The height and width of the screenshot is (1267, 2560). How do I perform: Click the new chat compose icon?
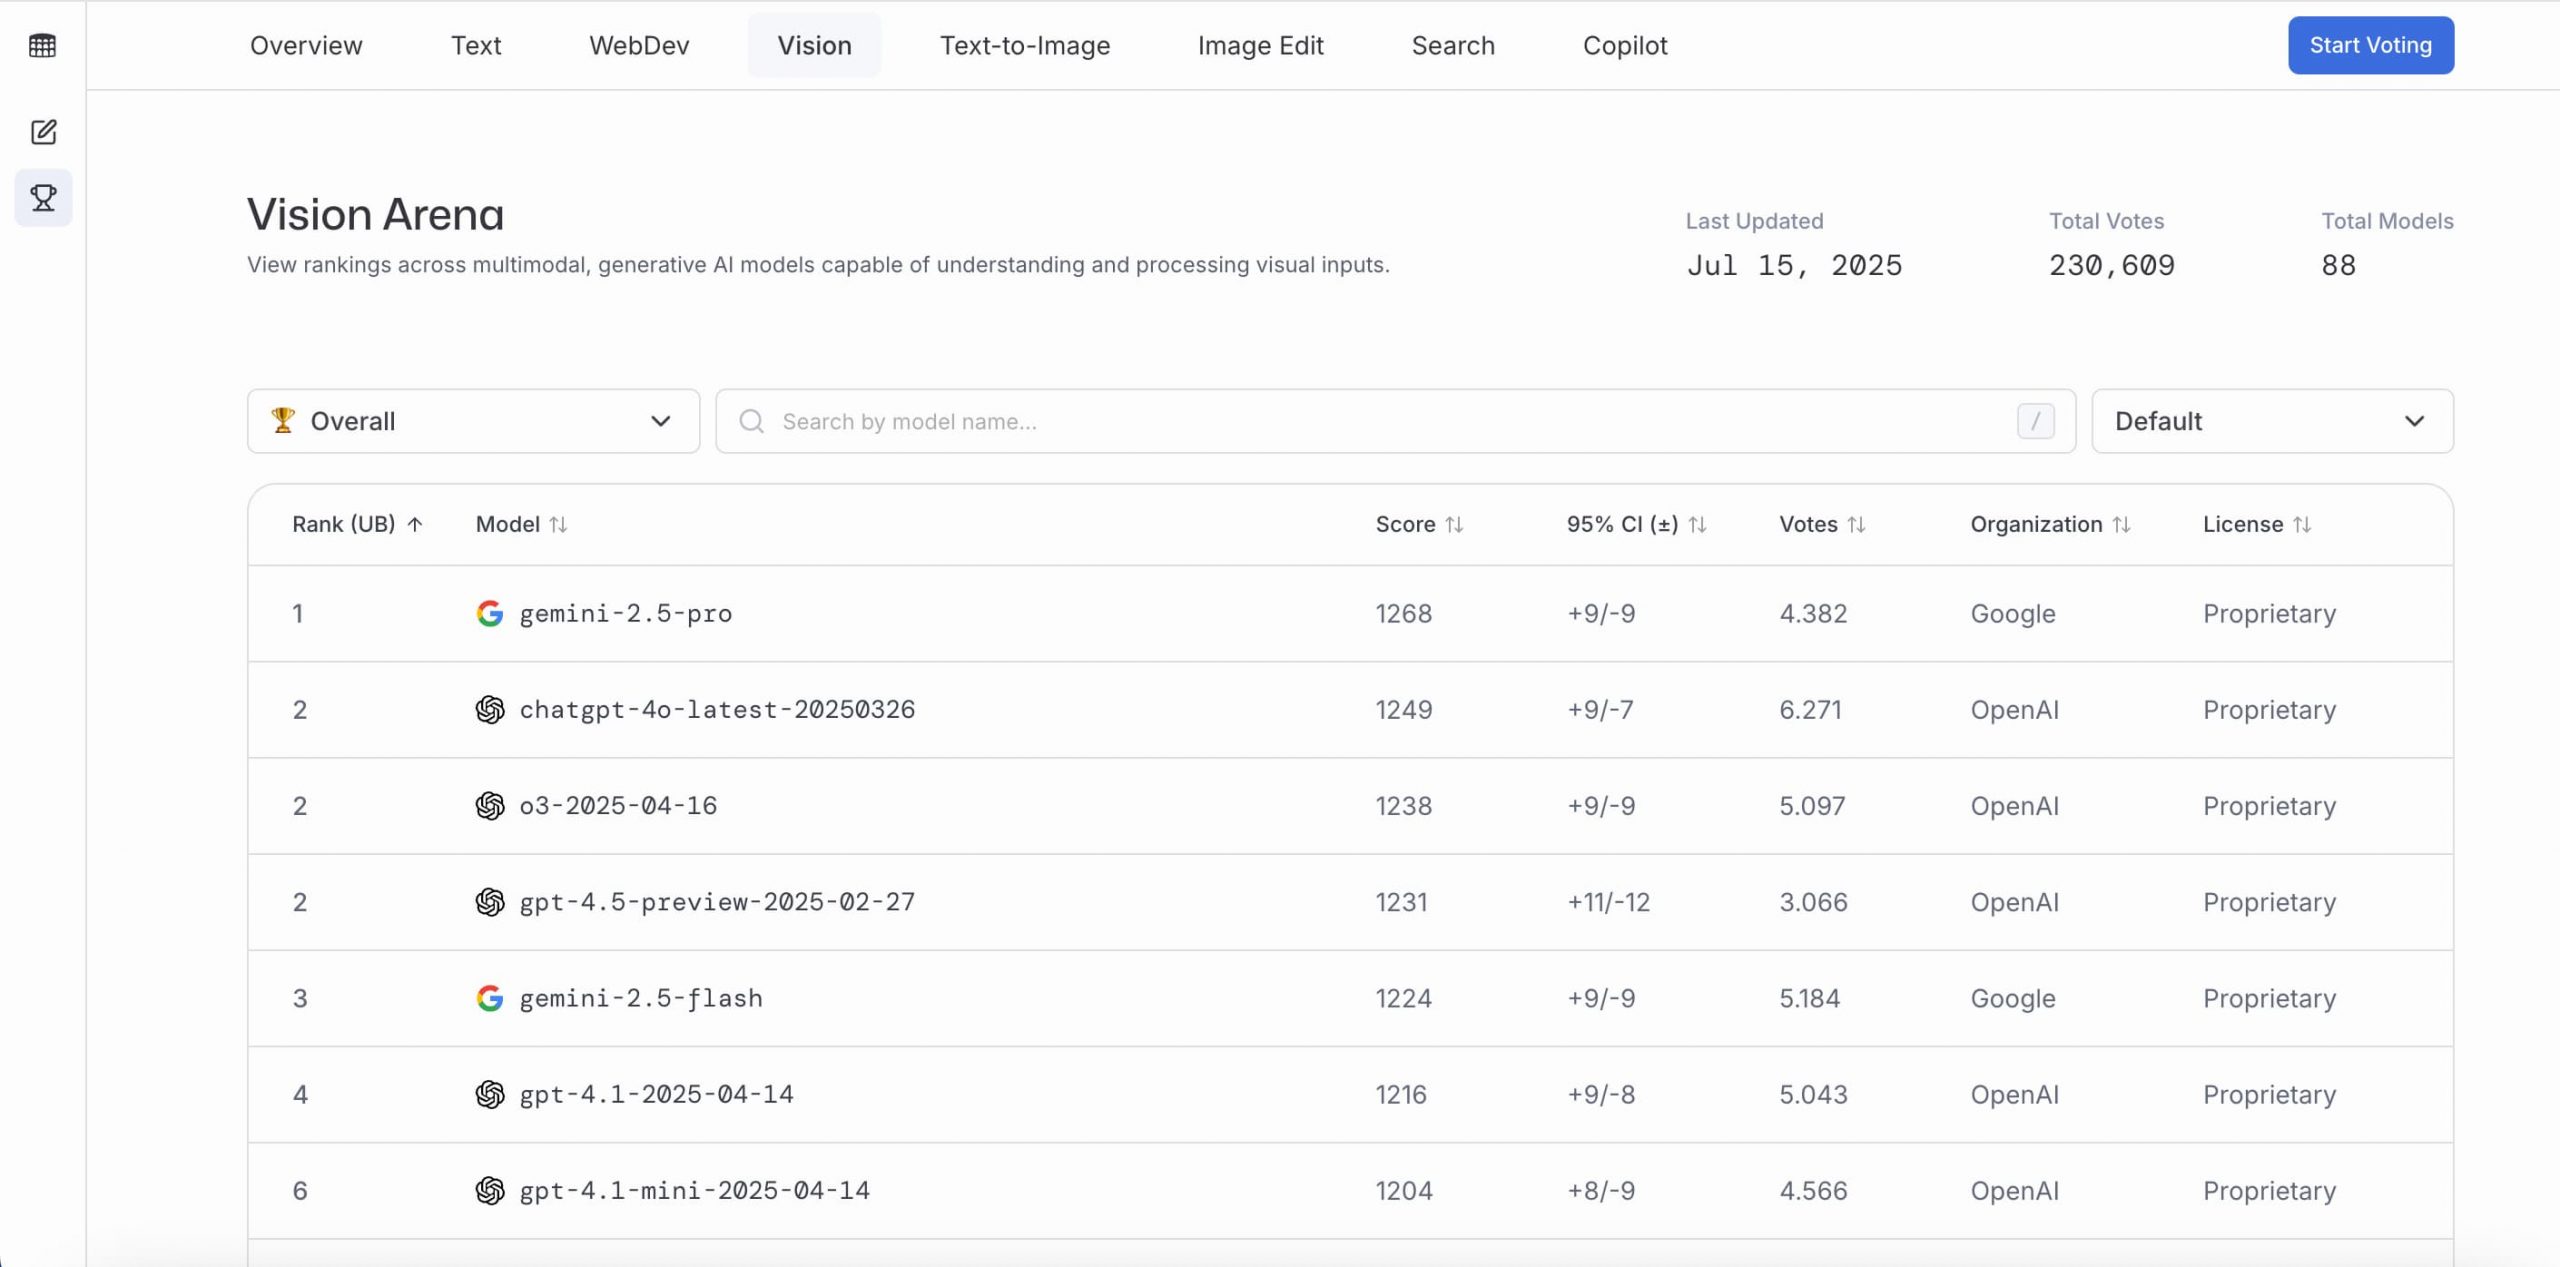pos(43,132)
